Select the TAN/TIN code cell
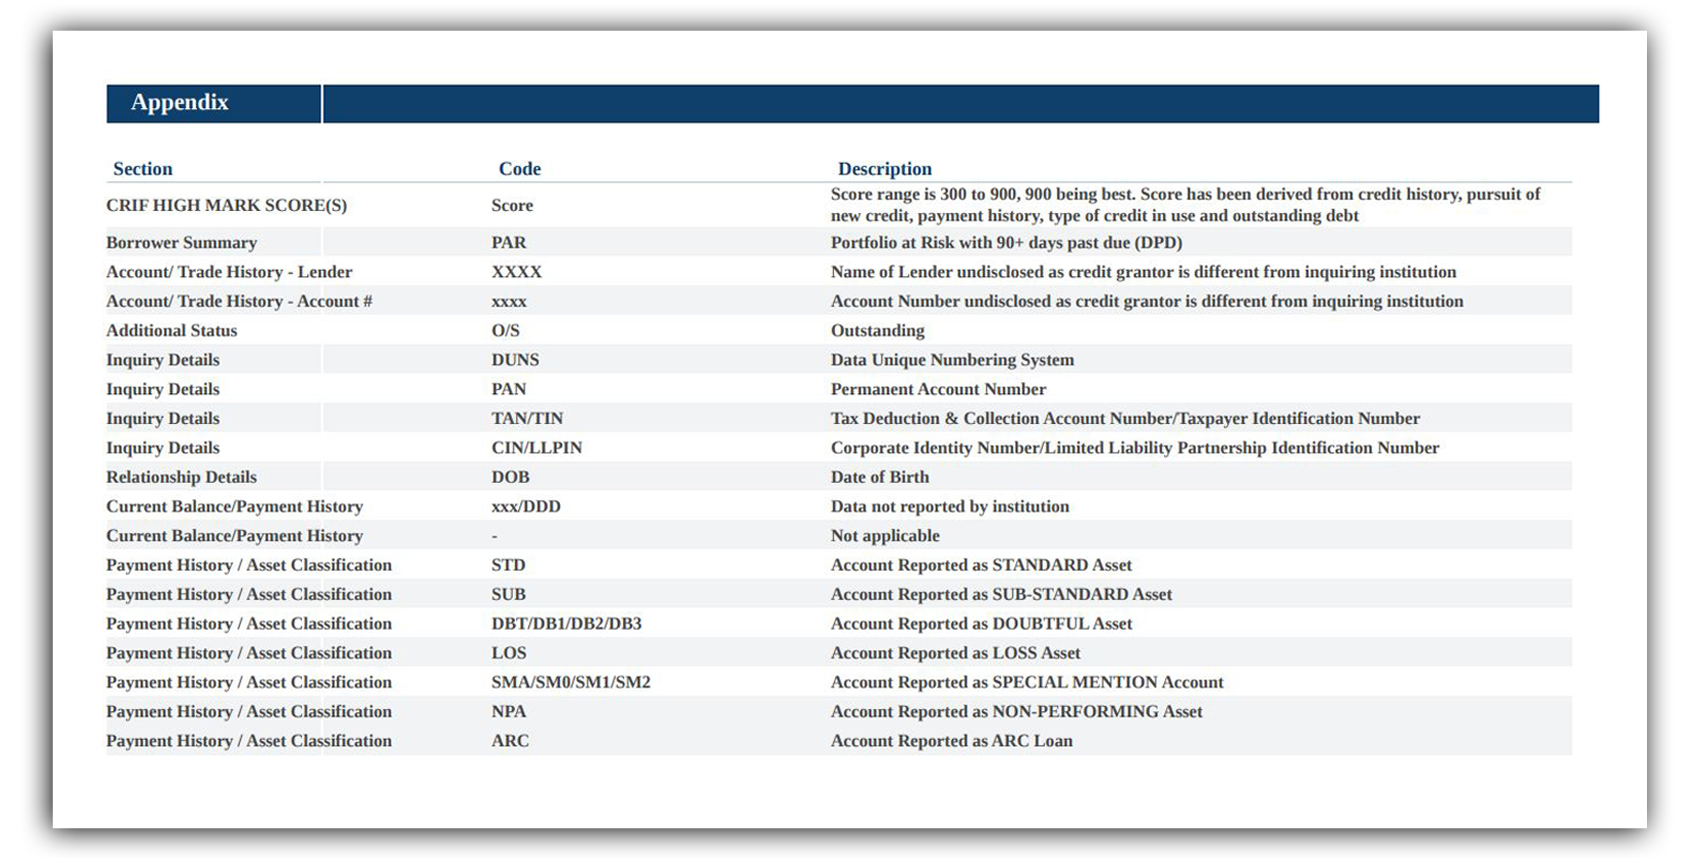 [x=527, y=419]
